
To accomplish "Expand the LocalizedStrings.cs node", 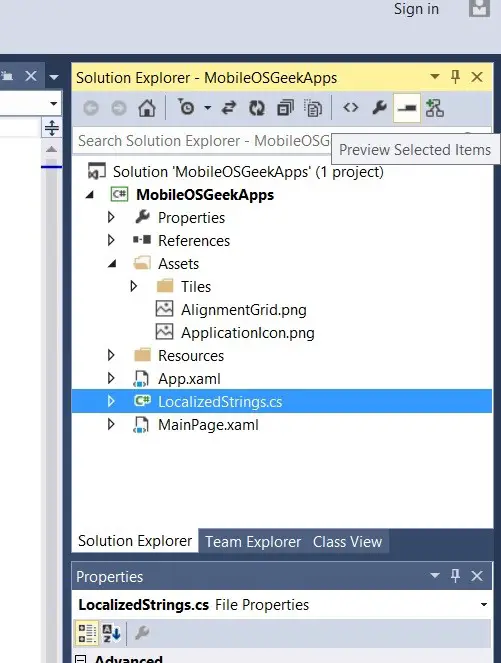I will coord(111,401).
